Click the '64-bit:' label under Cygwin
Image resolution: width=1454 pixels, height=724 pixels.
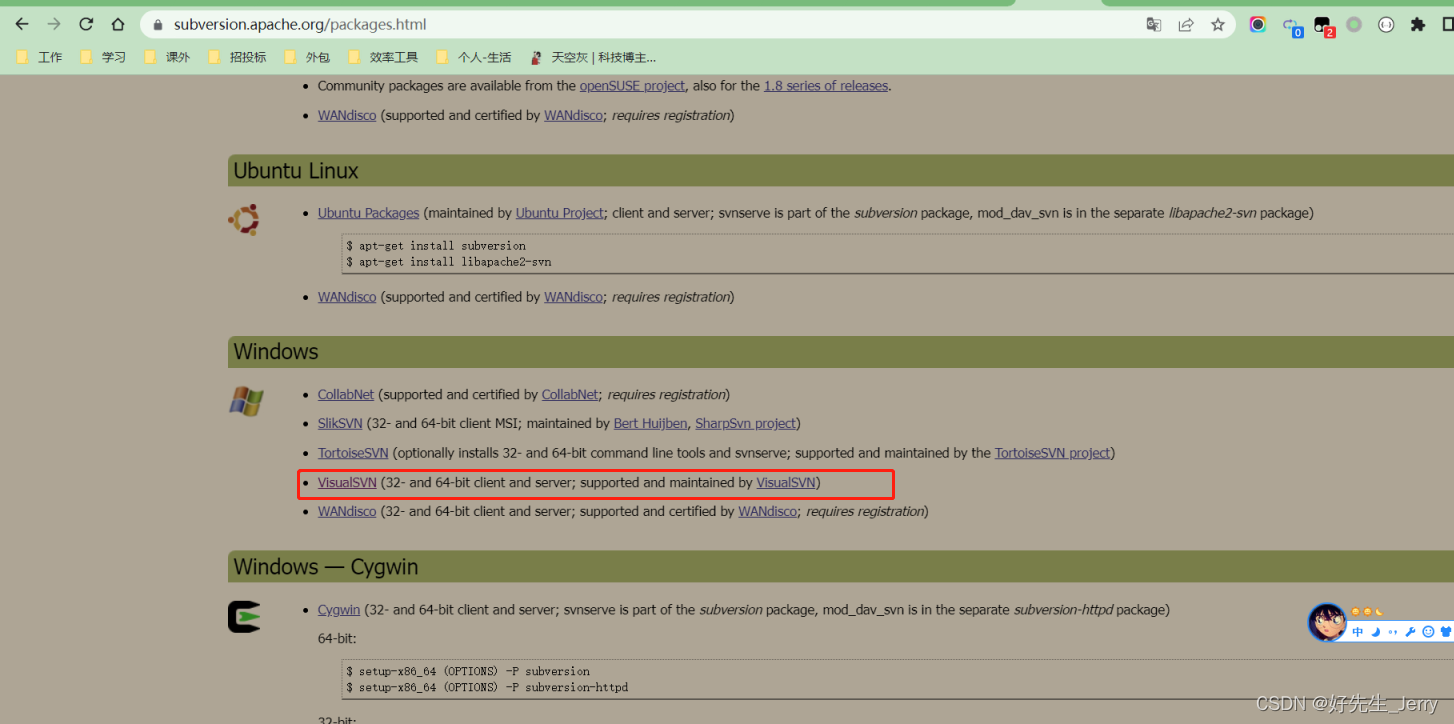(337, 638)
